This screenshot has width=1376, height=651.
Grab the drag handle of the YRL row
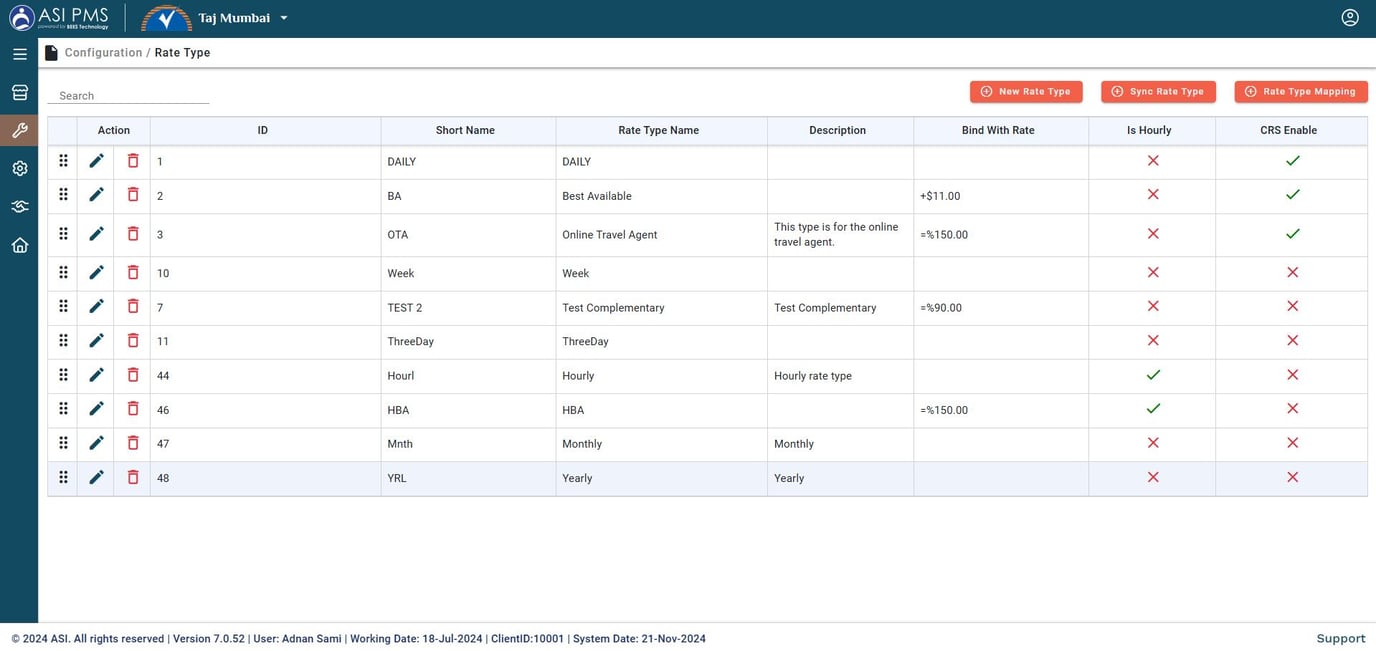(x=63, y=477)
